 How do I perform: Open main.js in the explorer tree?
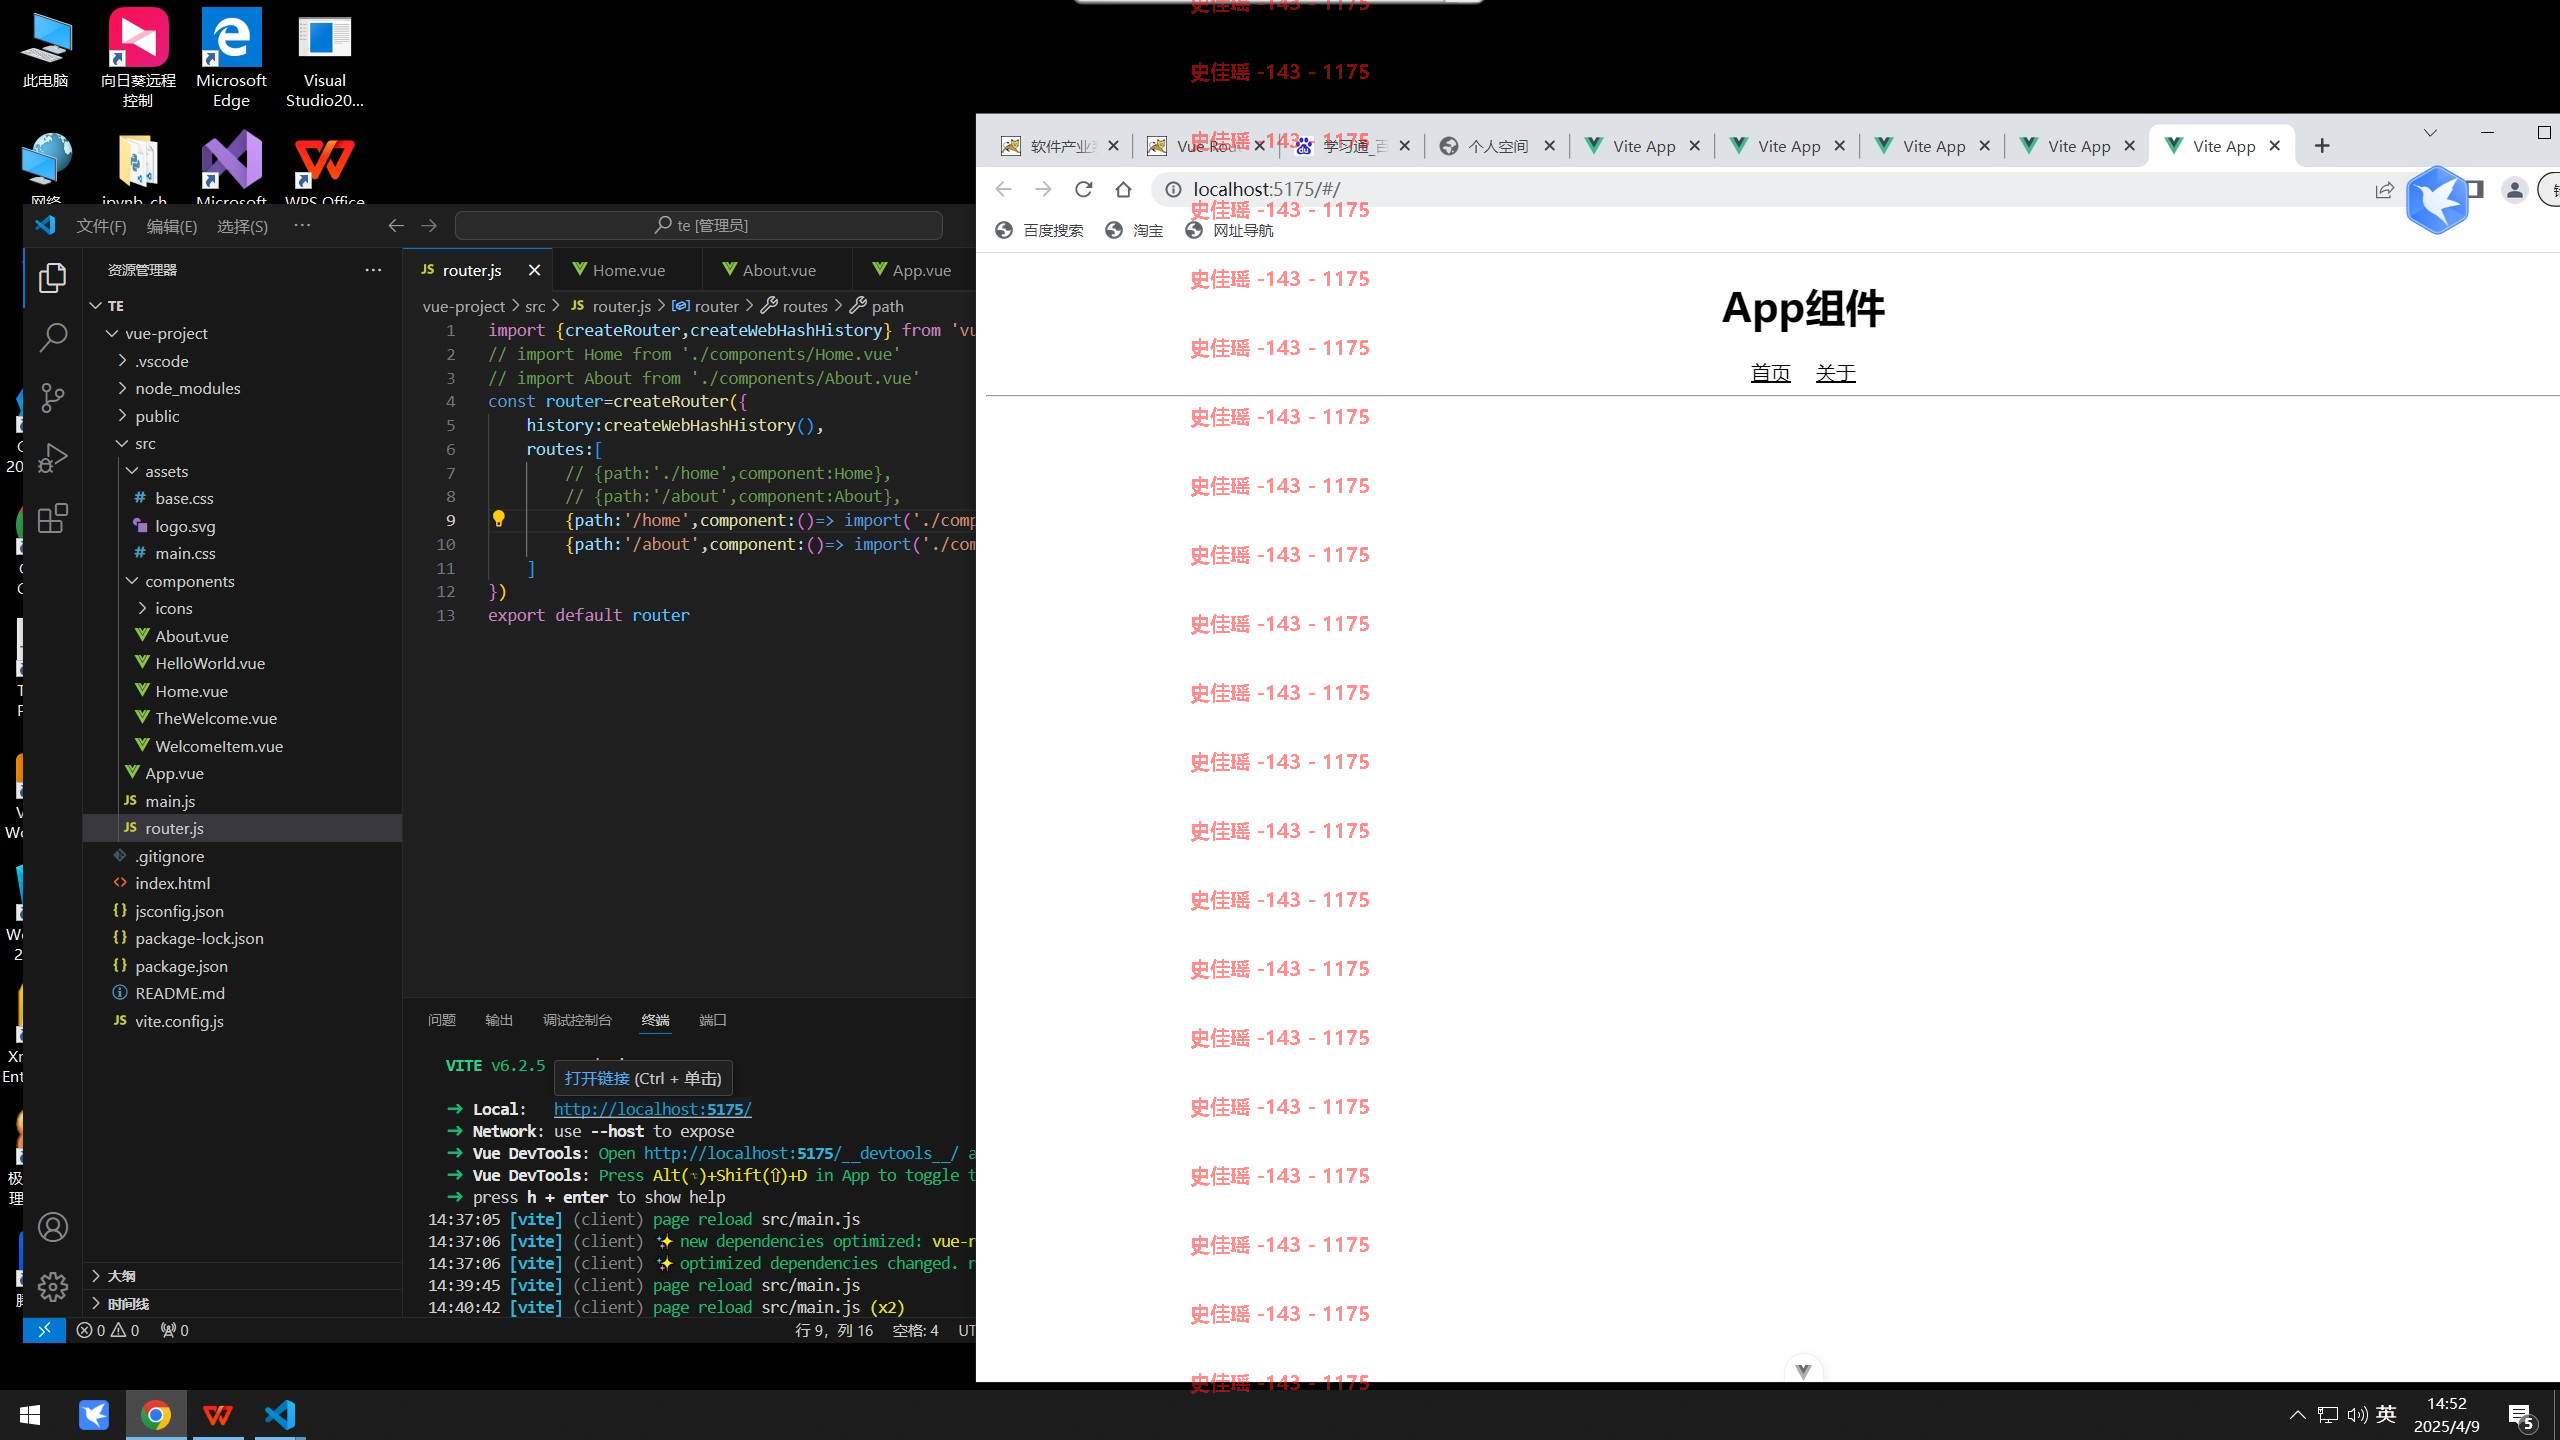click(x=169, y=801)
